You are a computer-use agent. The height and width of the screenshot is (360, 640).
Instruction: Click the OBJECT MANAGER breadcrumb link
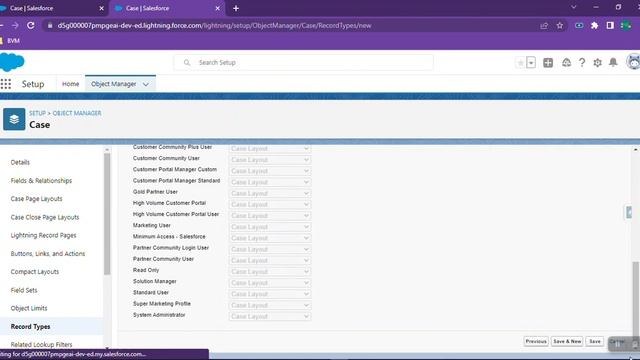coord(77,113)
